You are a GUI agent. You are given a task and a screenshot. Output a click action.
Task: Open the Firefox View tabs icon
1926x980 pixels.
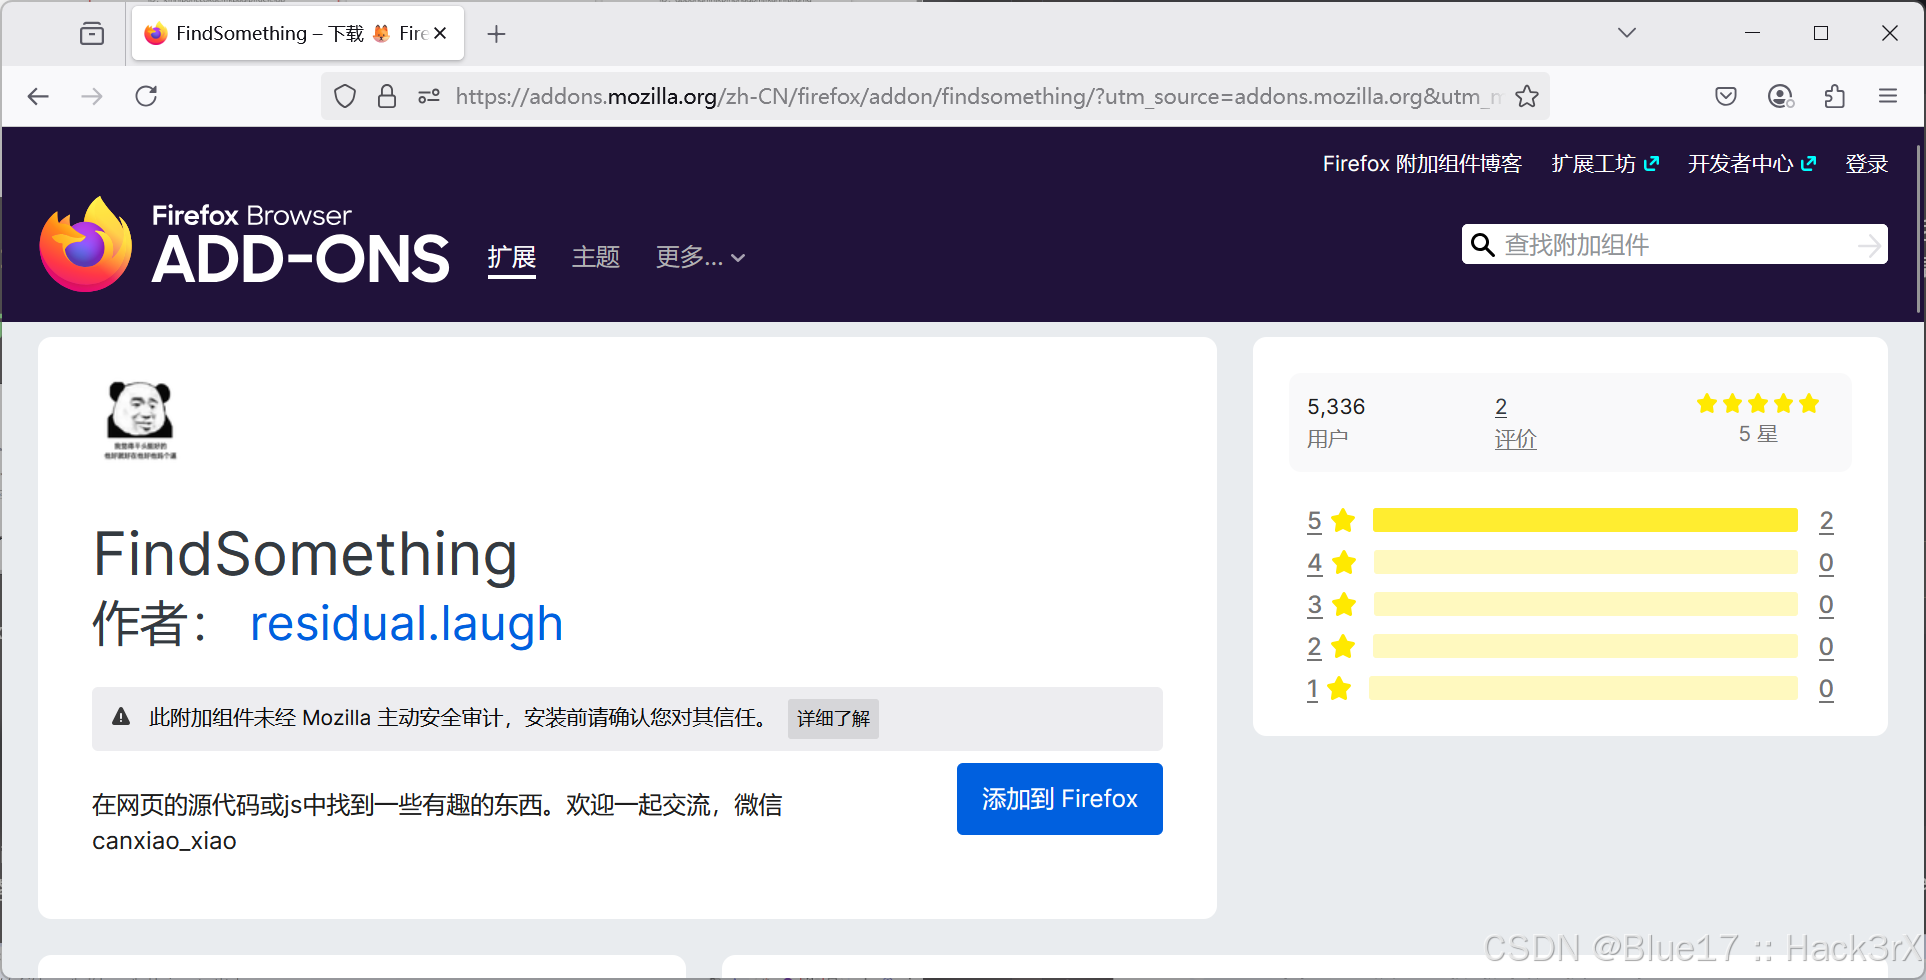click(x=92, y=33)
